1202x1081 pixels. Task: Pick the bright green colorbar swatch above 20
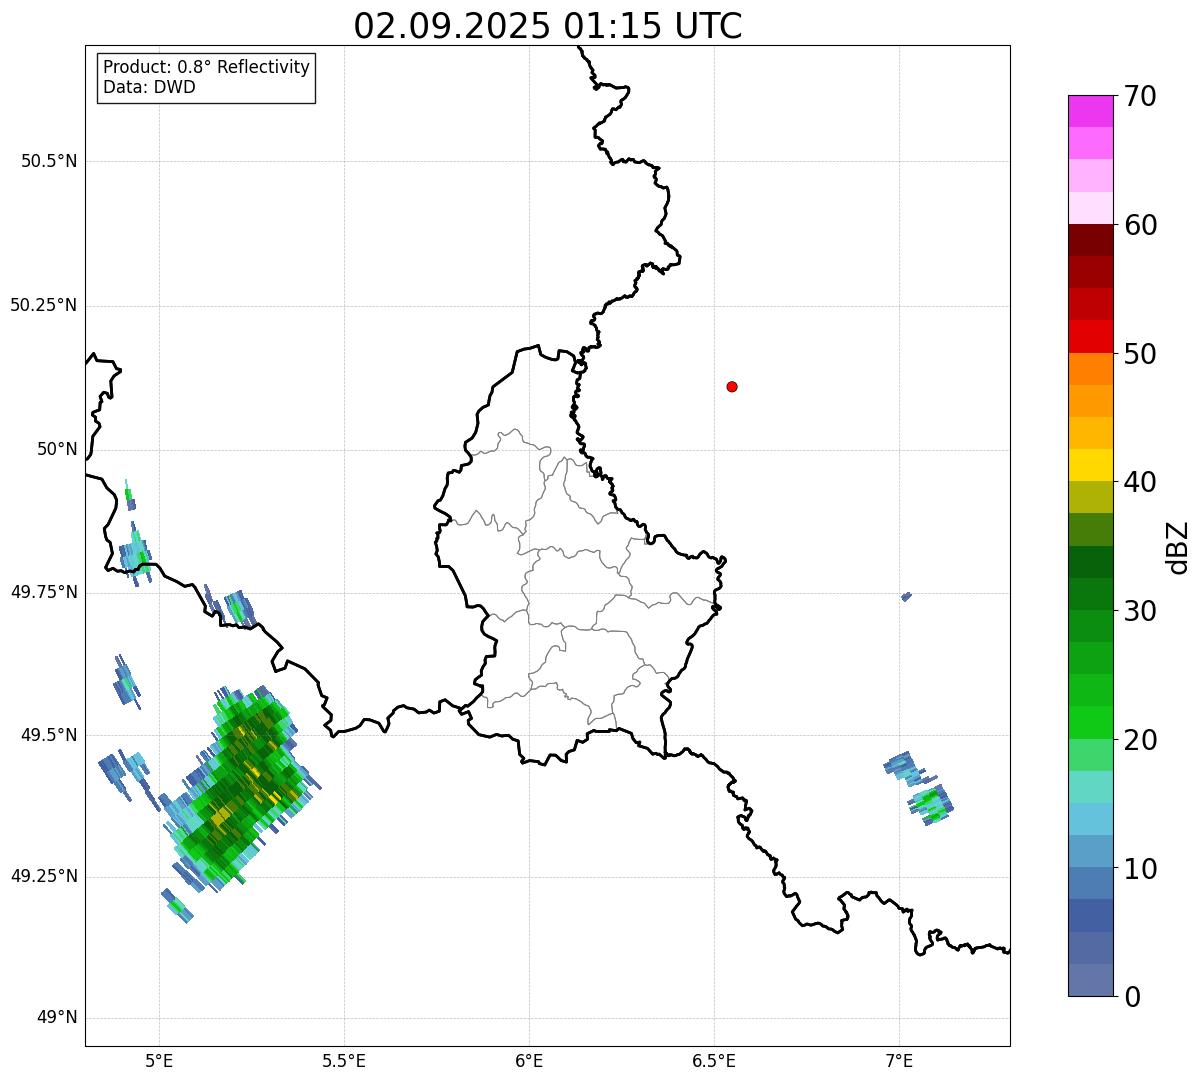click(x=1090, y=723)
